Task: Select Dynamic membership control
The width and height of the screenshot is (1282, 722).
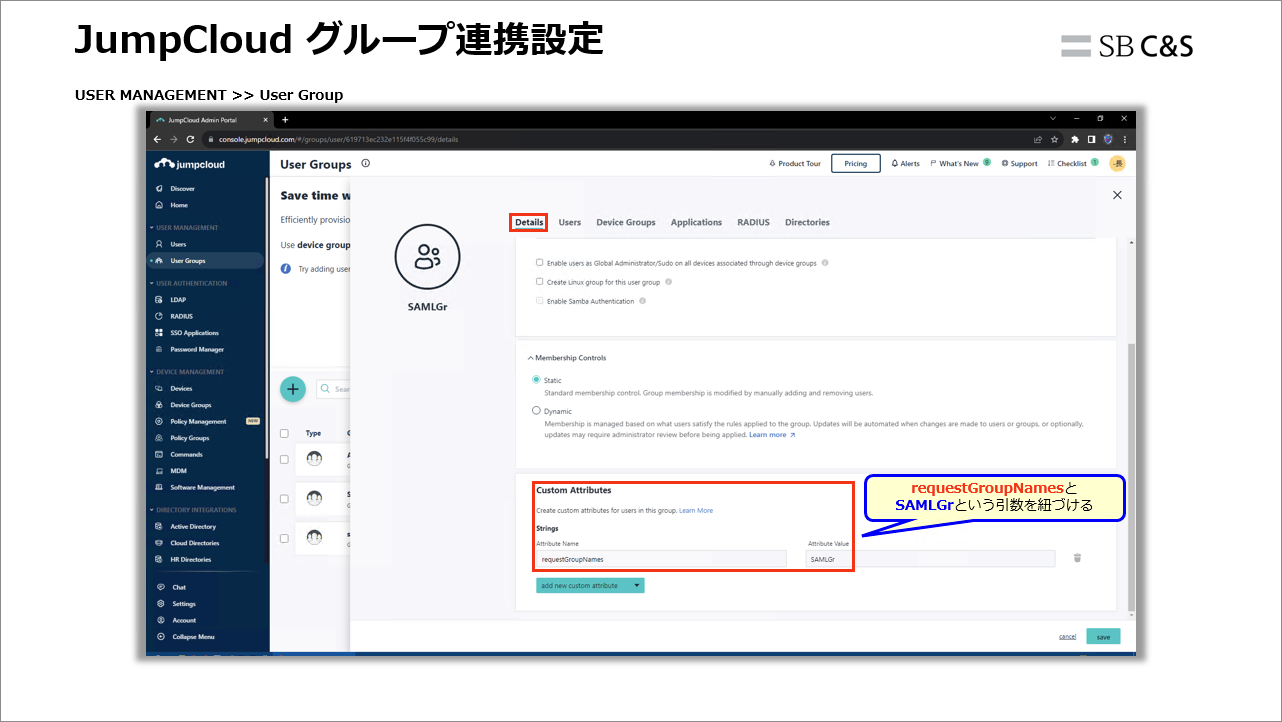Action: (x=537, y=411)
